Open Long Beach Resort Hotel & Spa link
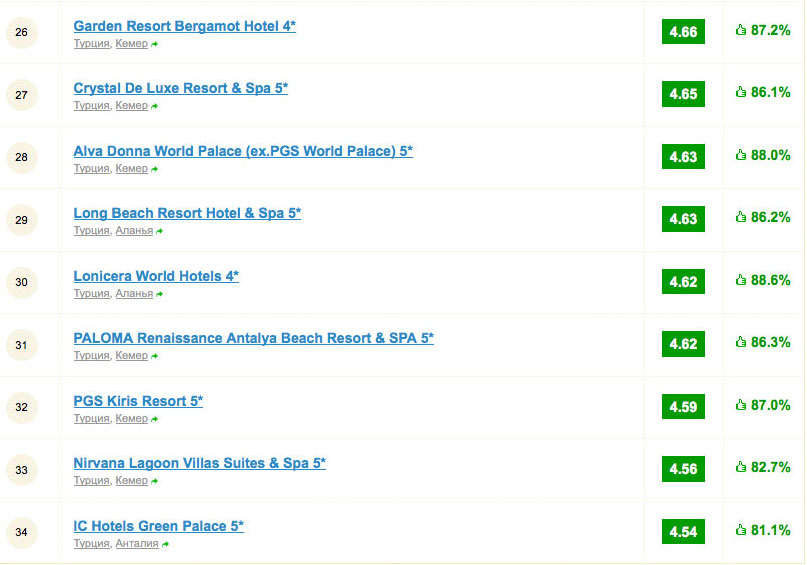Viewport: 807px width, 565px height. (x=187, y=214)
